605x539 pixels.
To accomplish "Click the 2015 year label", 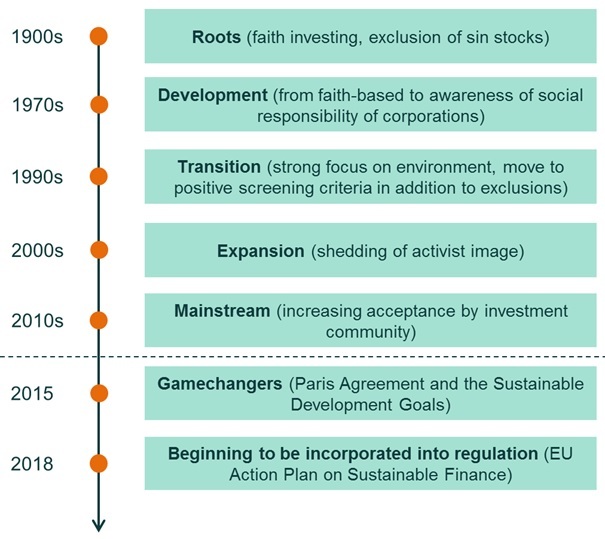I will click(x=32, y=394).
